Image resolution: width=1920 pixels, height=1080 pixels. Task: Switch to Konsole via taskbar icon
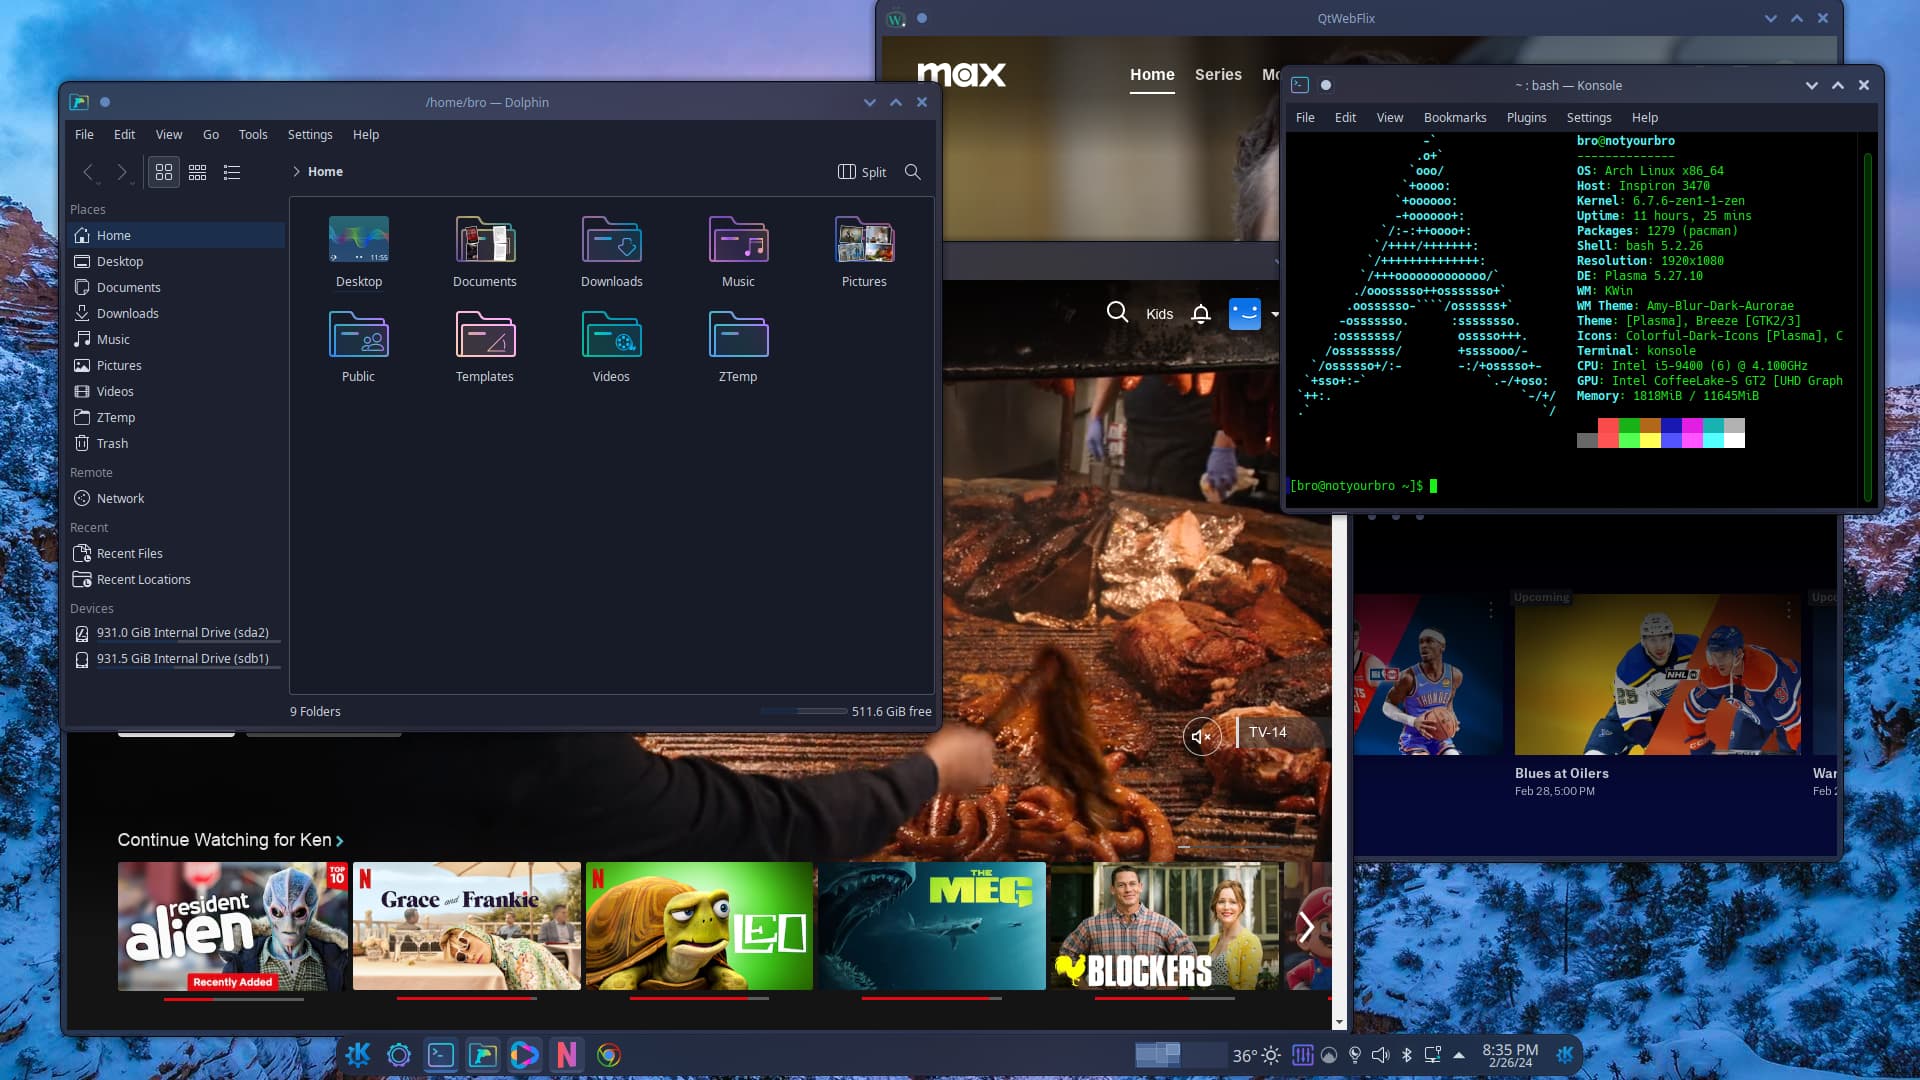coord(441,1055)
